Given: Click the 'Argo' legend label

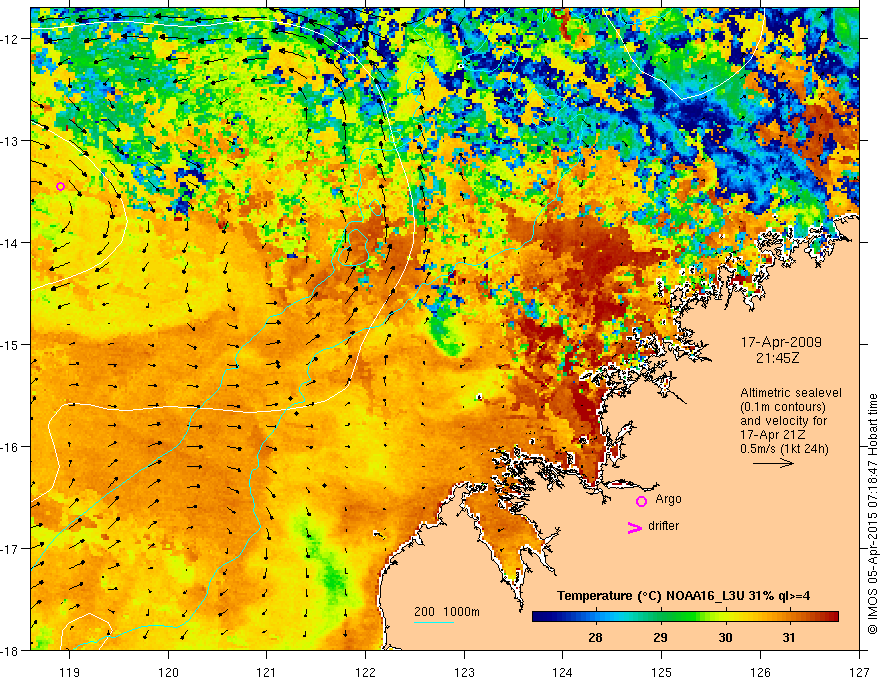Looking at the screenshot, I should coord(668,499).
